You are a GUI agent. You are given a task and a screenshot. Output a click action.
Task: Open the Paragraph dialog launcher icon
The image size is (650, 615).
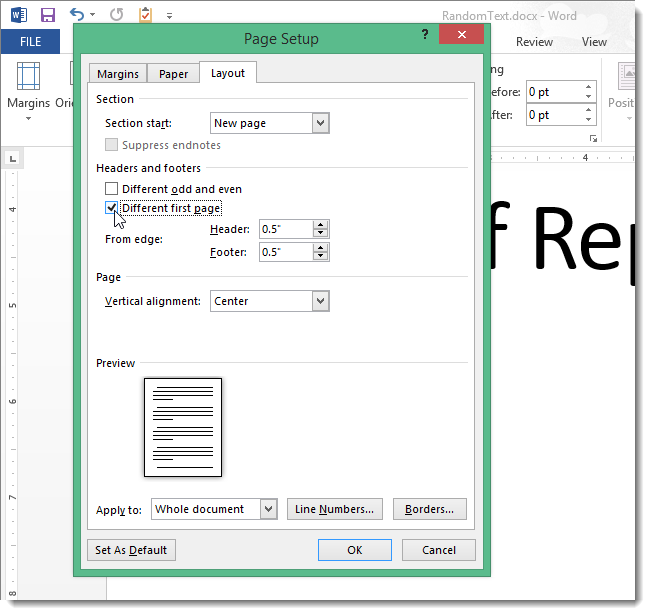pyautogui.click(x=594, y=138)
